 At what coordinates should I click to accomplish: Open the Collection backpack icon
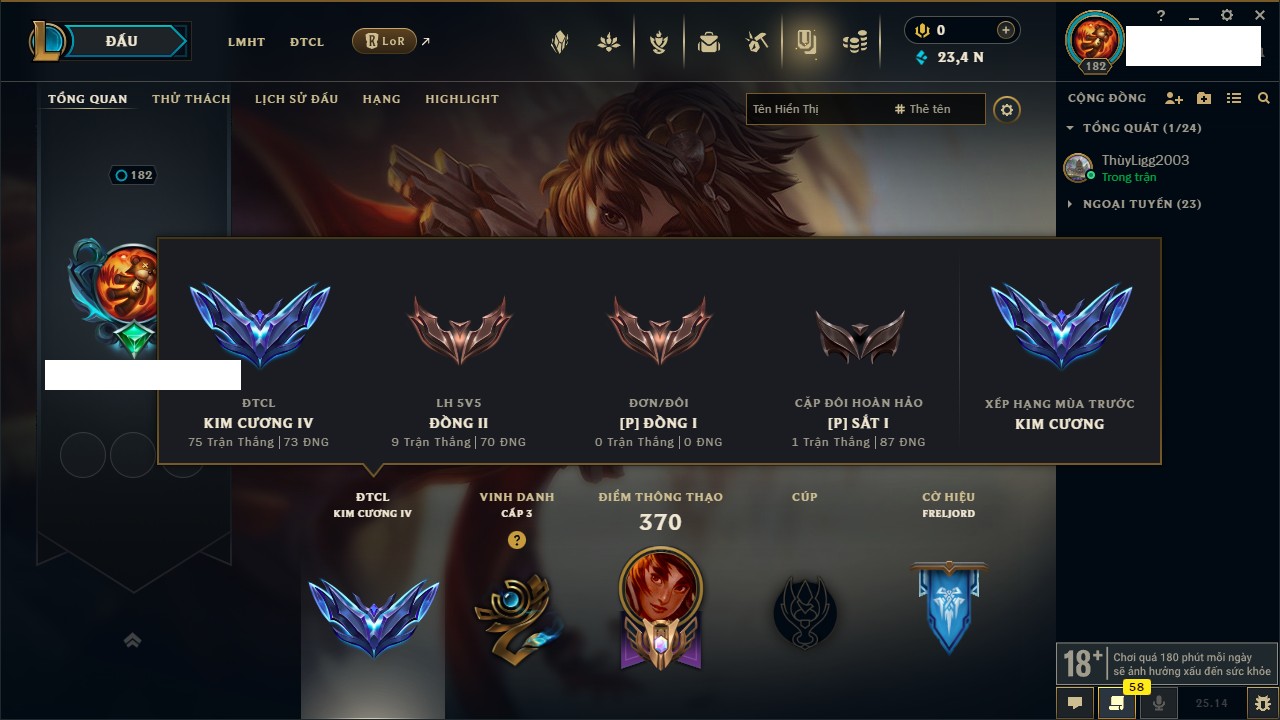(x=709, y=42)
